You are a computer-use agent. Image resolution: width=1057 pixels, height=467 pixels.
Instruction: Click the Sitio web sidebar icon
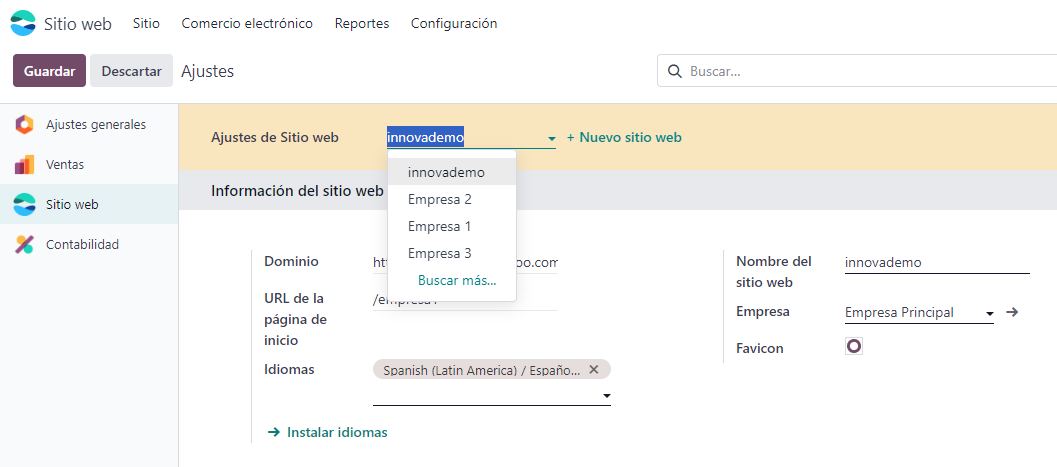24,205
